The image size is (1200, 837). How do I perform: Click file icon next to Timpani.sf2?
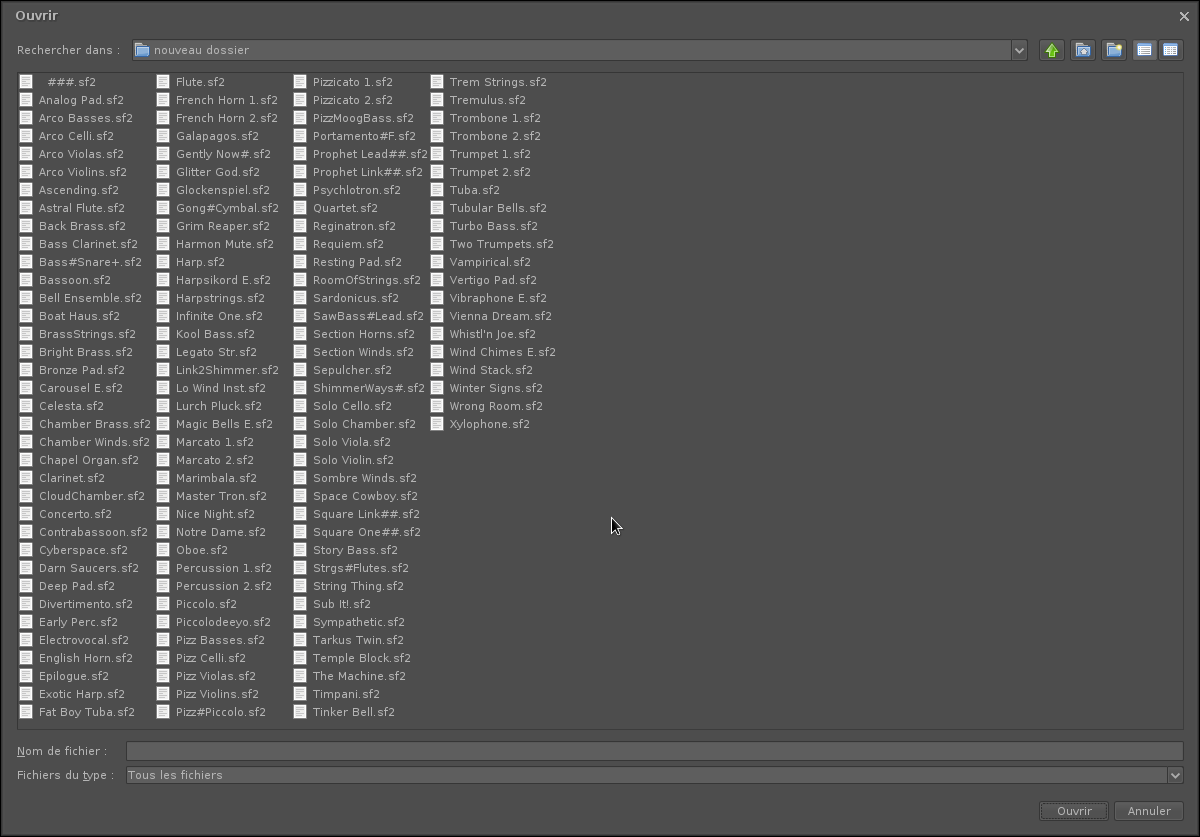[300, 694]
